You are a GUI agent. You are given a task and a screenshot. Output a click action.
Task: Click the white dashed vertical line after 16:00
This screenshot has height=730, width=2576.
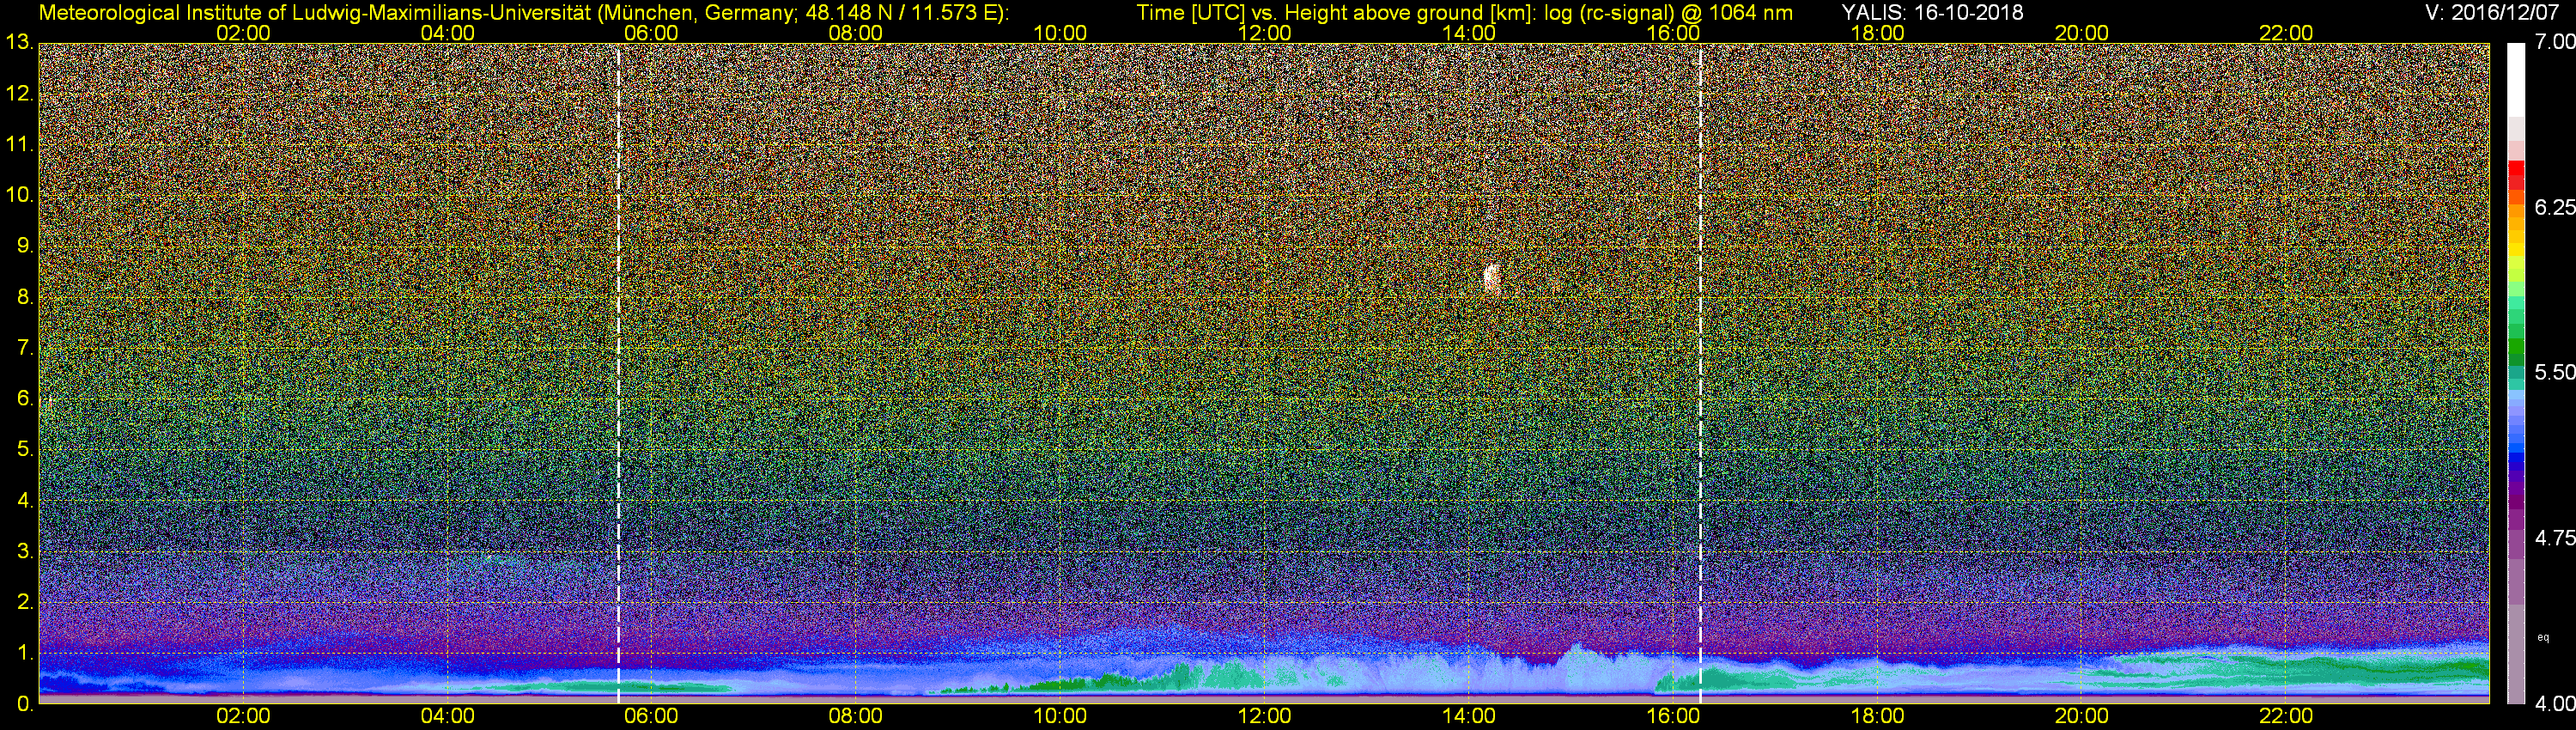coord(1700,373)
